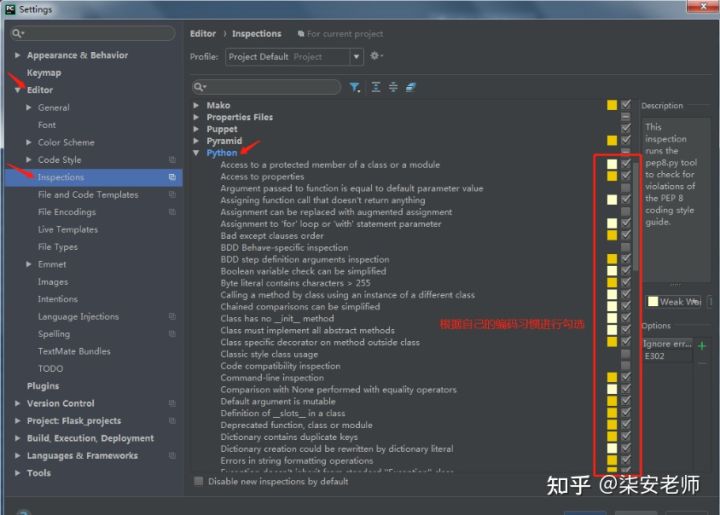Toggle 'Default argument is mutable' checkbox
The width and height of the screenshot is (720, 515).
625,401
